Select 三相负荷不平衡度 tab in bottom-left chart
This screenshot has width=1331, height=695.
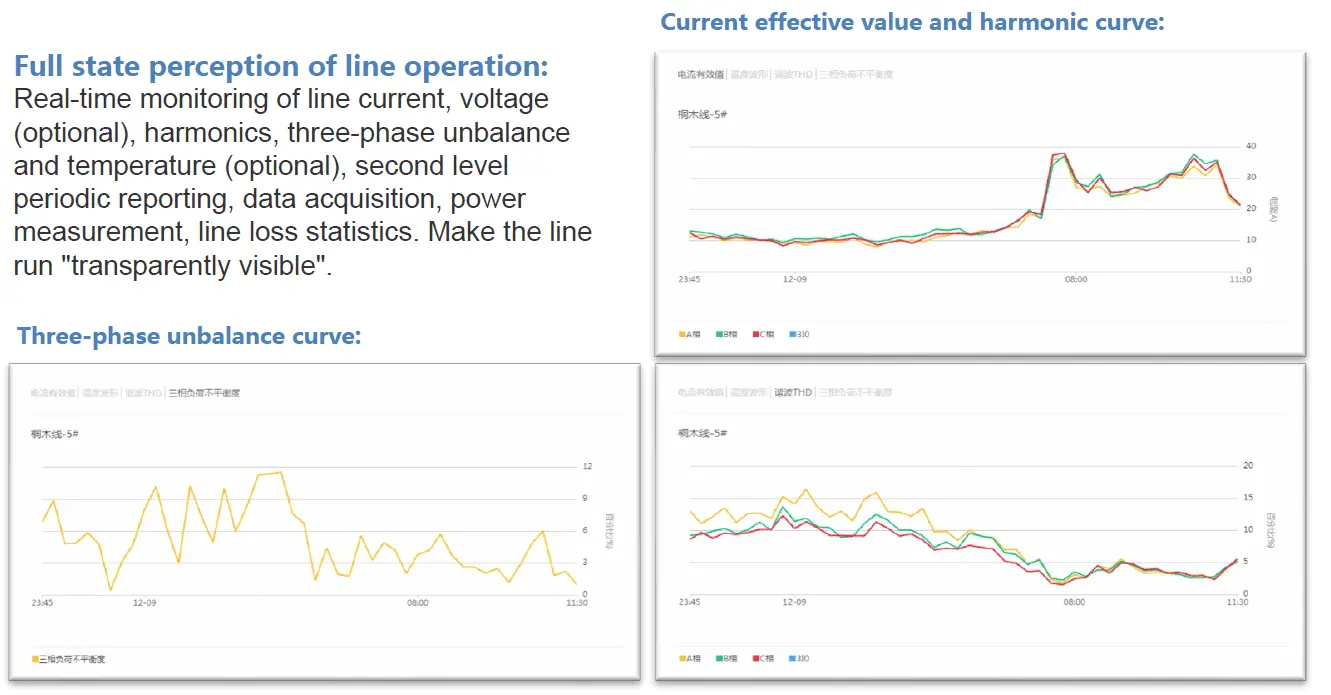203,393
